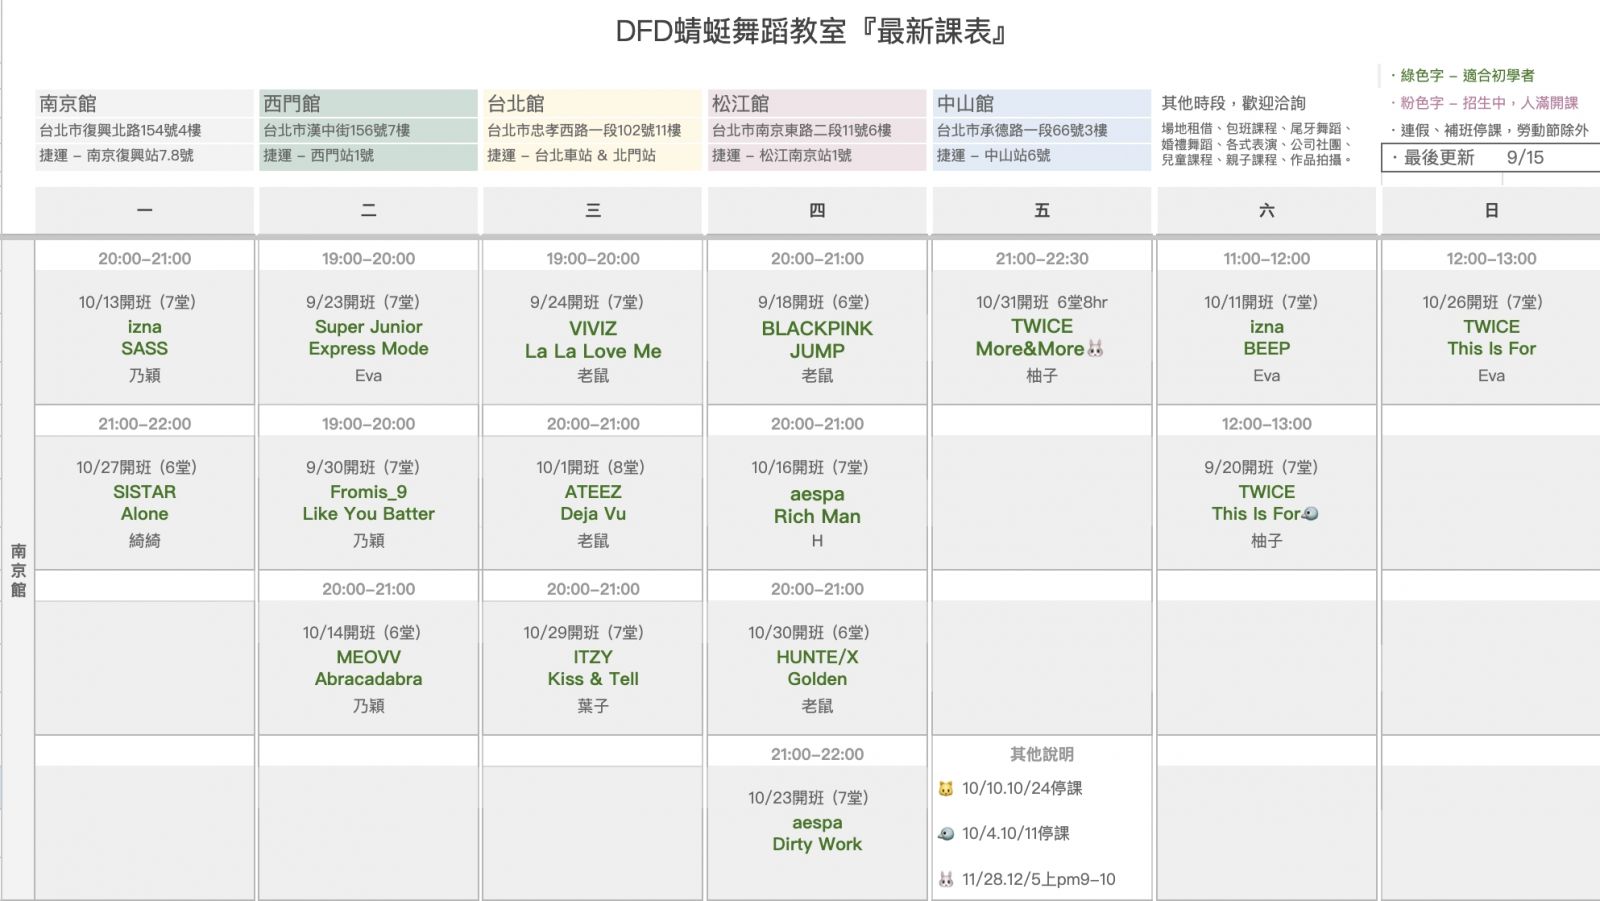Screen dimensions: 1600x901
Task: Select the 松江館 branch heading
Action: tap(741, 104)
